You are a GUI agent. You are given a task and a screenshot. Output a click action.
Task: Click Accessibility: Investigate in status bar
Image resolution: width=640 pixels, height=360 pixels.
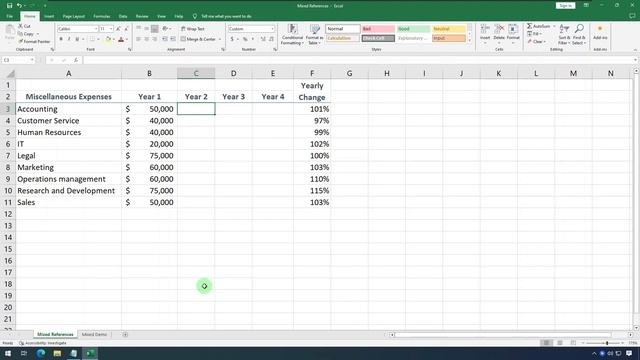pyautogui.click(x=43, y=343)
